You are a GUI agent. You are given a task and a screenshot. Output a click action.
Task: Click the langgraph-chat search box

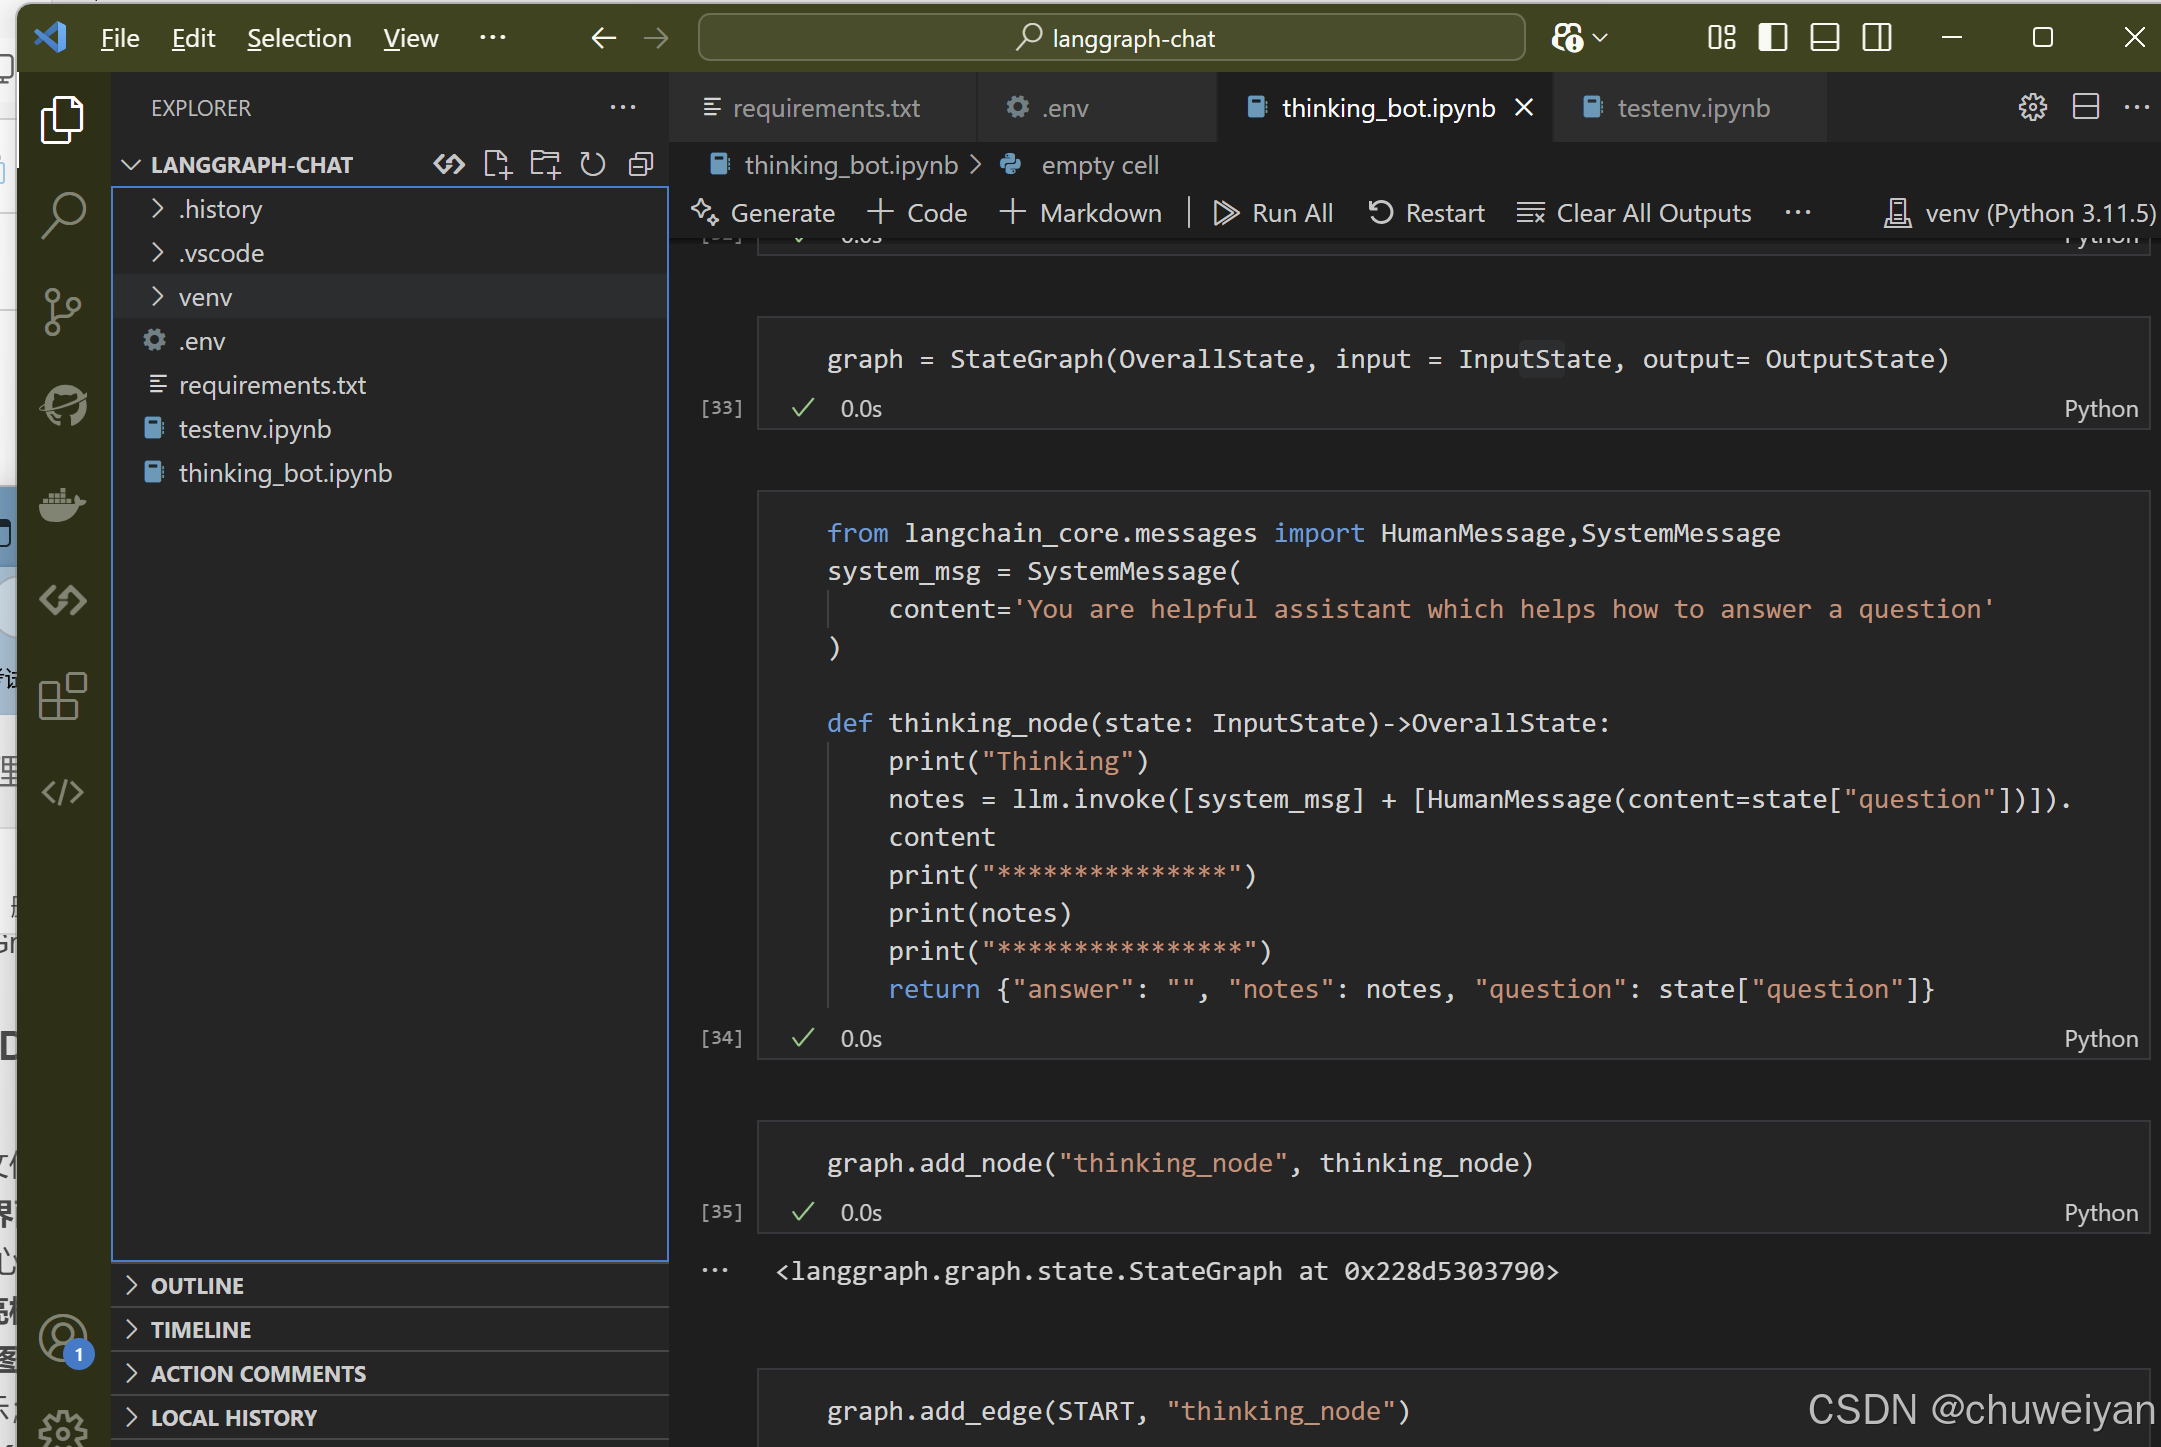pos(1110,37)
